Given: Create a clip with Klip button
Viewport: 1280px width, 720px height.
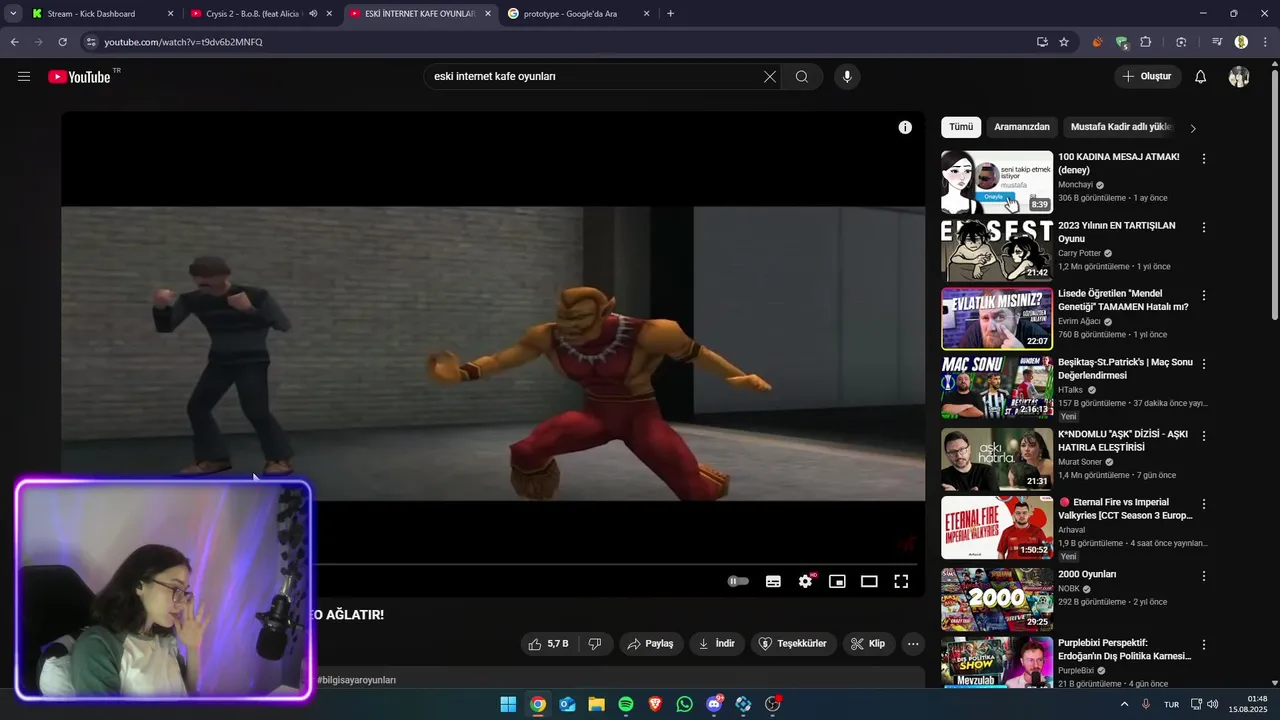Looking at the screenshot, I should [x=868, y=644].
